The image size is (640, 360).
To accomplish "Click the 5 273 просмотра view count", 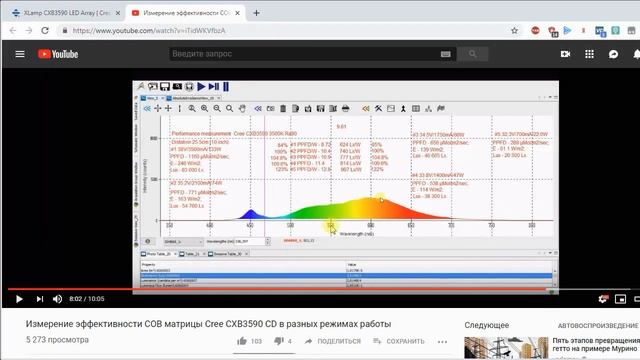I will (57, 340).
